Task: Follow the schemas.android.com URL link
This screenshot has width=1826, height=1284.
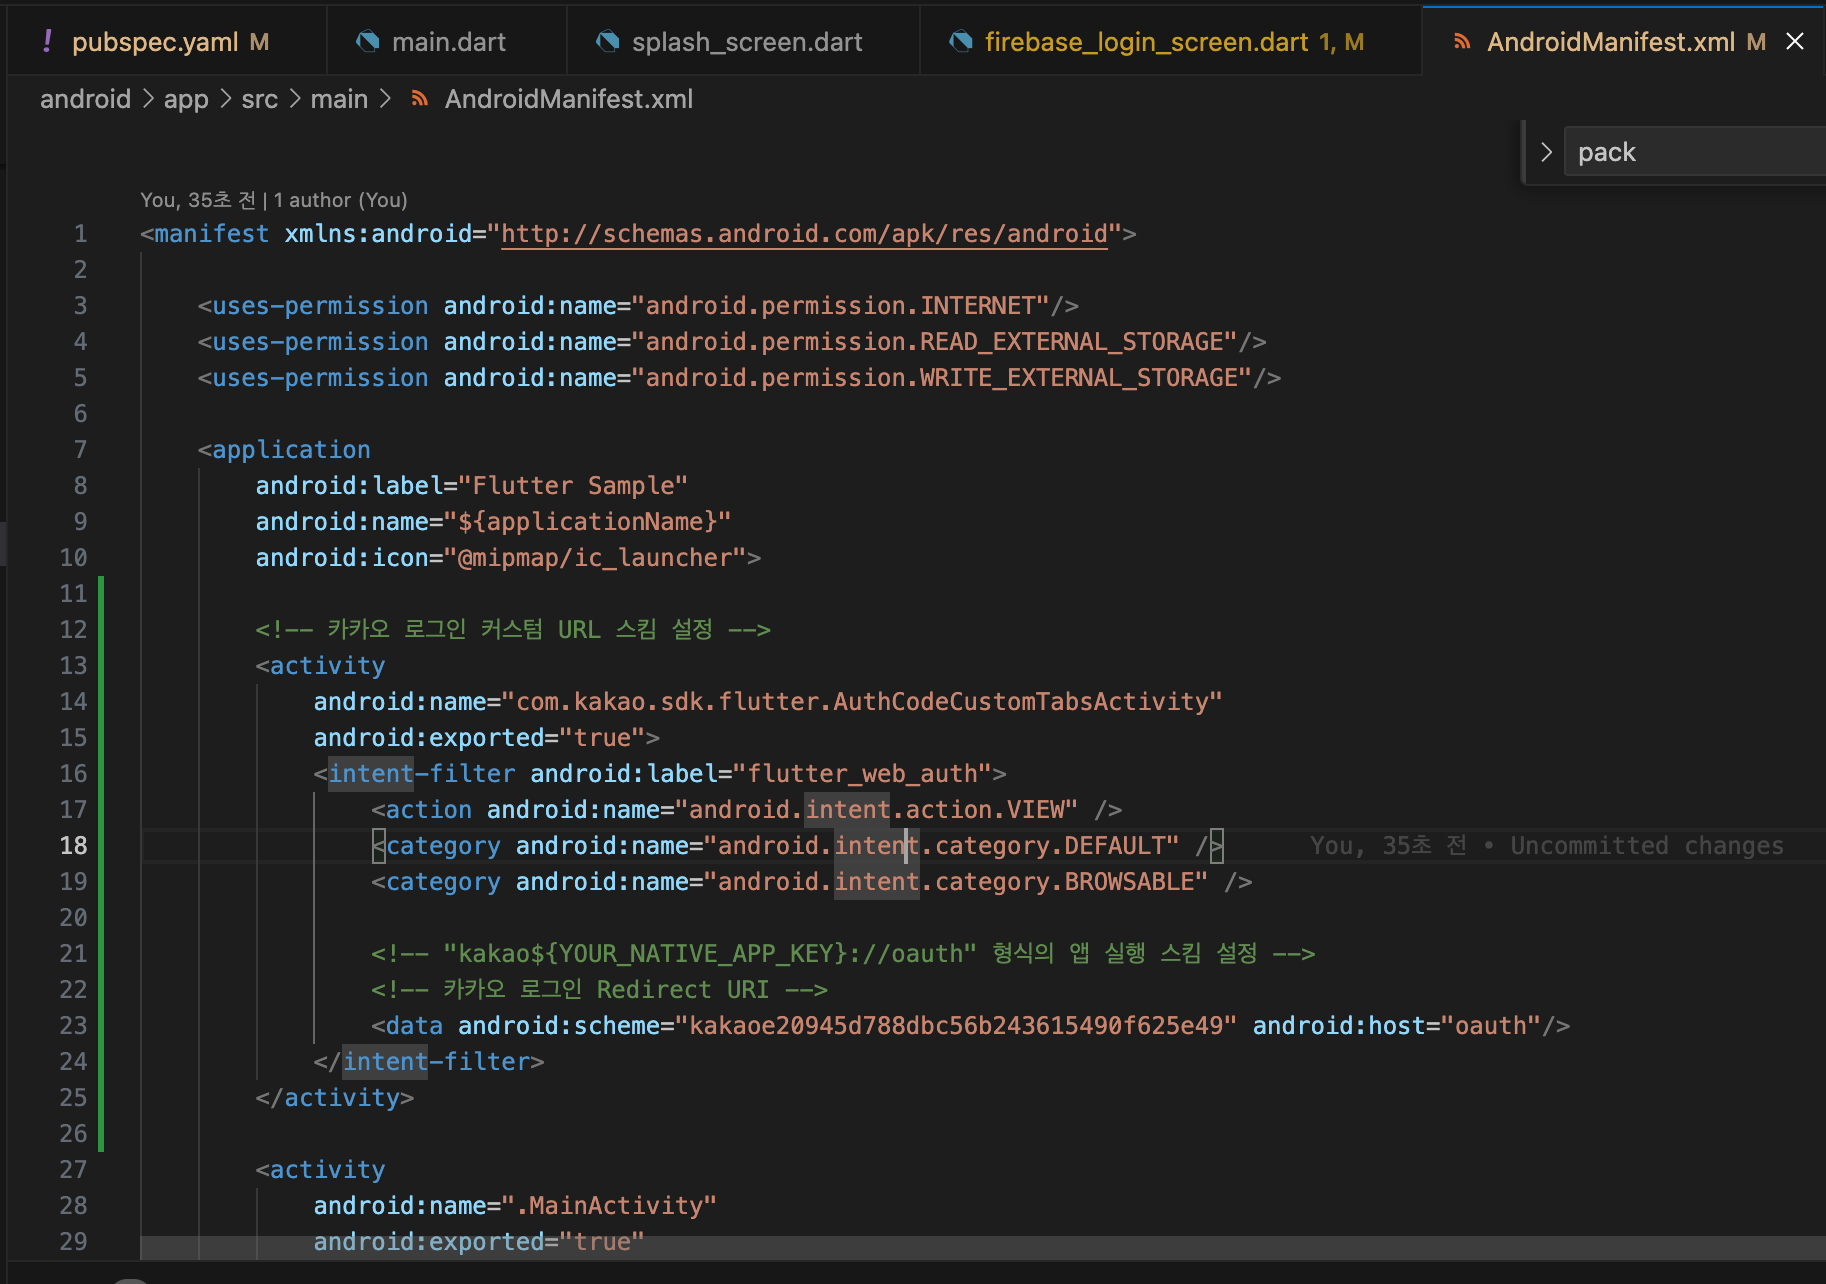Action: click(x=804, y=234)
